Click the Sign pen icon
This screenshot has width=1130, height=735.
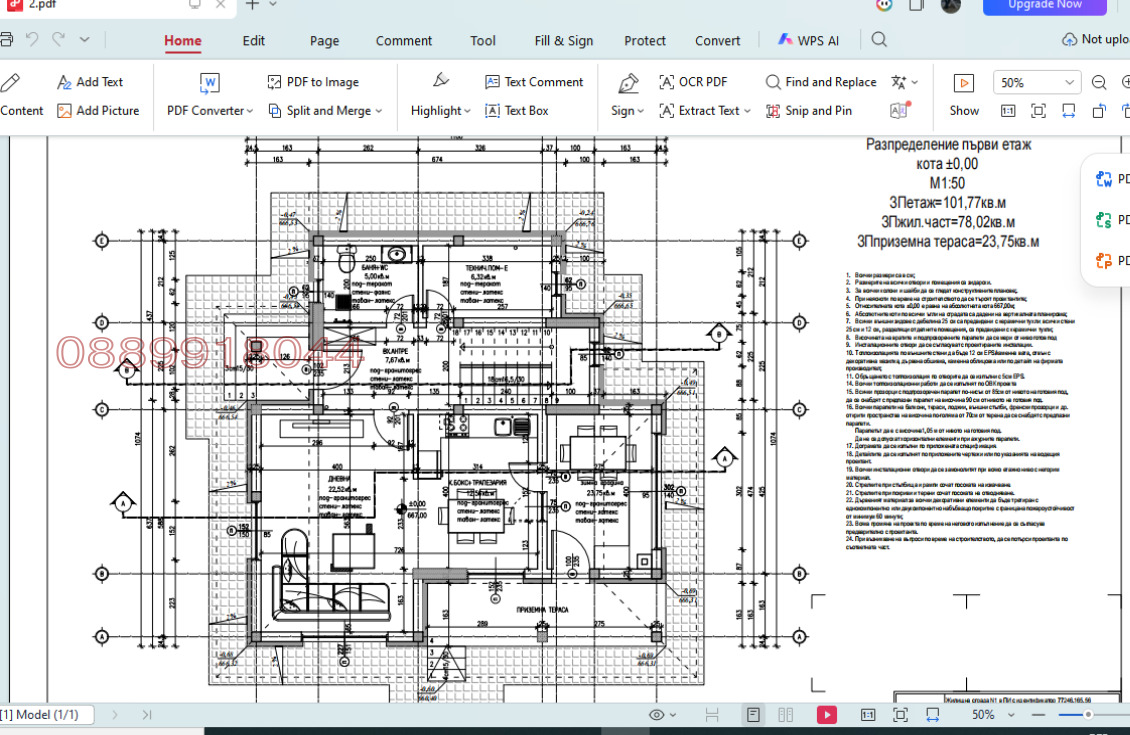(628, 84)
